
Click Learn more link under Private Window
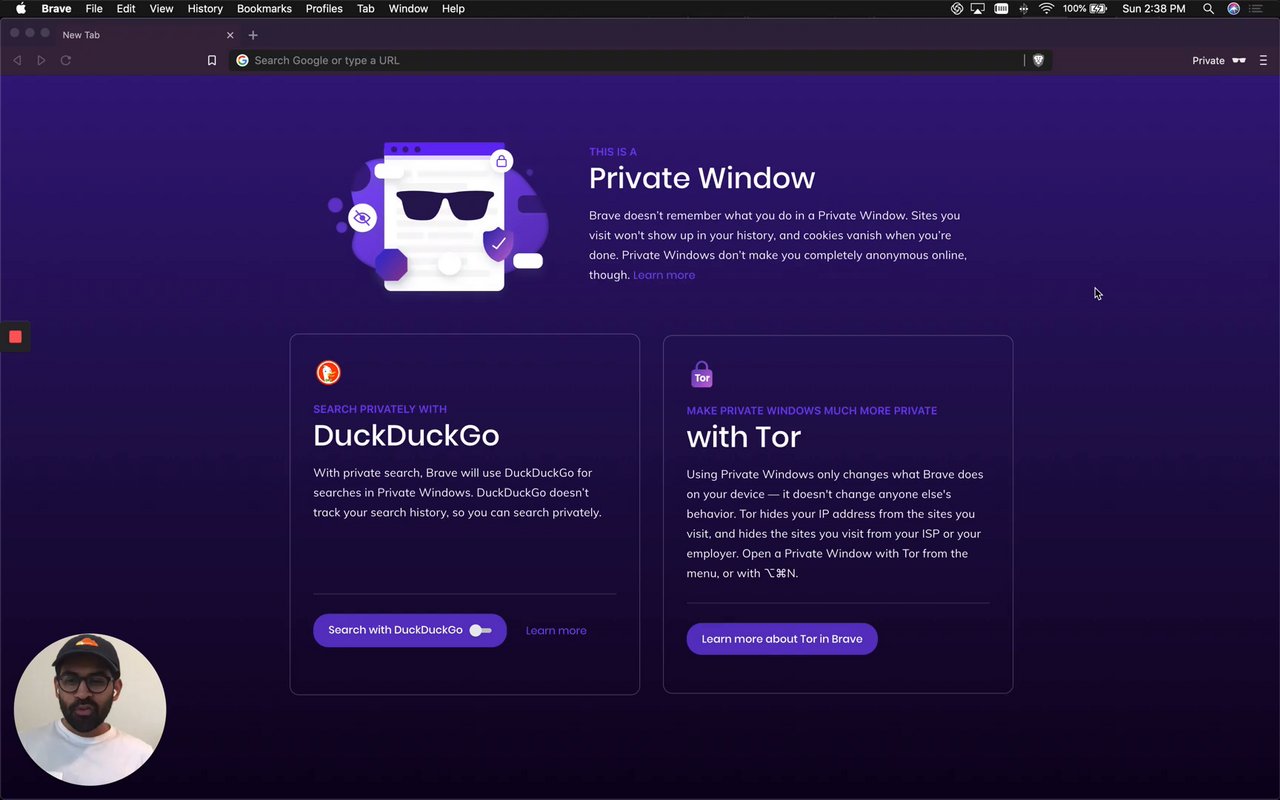point(664,275)
